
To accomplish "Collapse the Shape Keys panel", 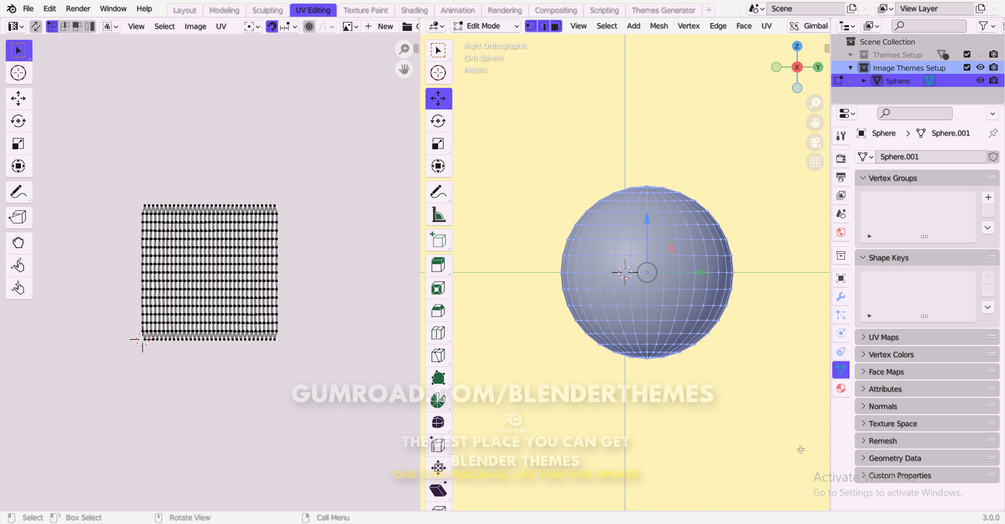I will point(927,258).
